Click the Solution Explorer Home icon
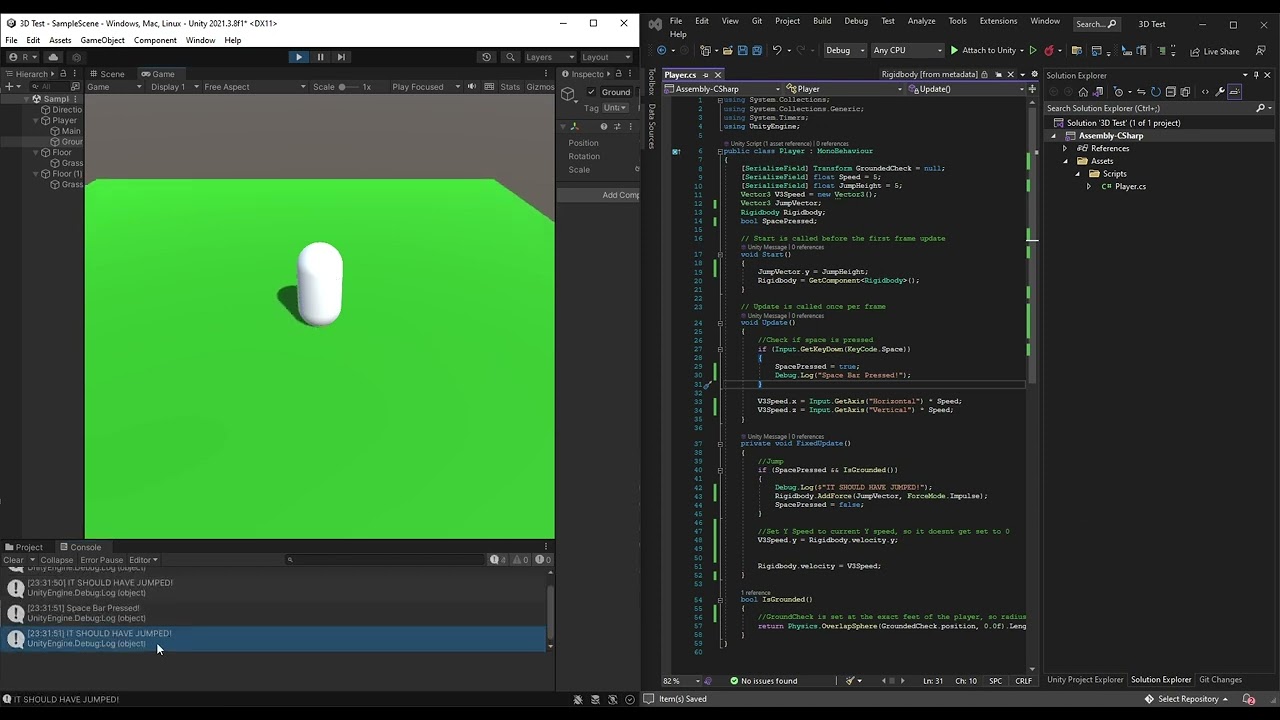This screenshot has width=1280, height=720. (x=1083, y=92)
